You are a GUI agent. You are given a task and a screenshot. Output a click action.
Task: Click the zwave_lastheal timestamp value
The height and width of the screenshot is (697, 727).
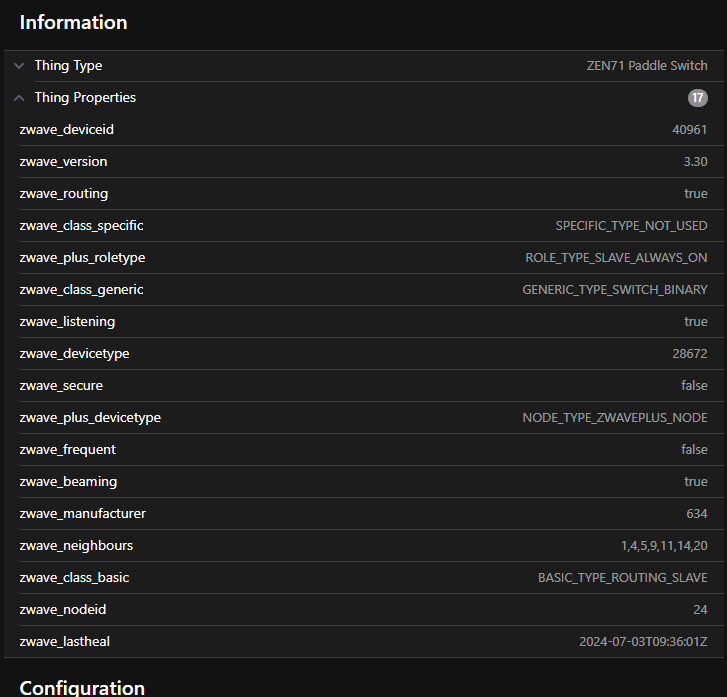(643, 642)
